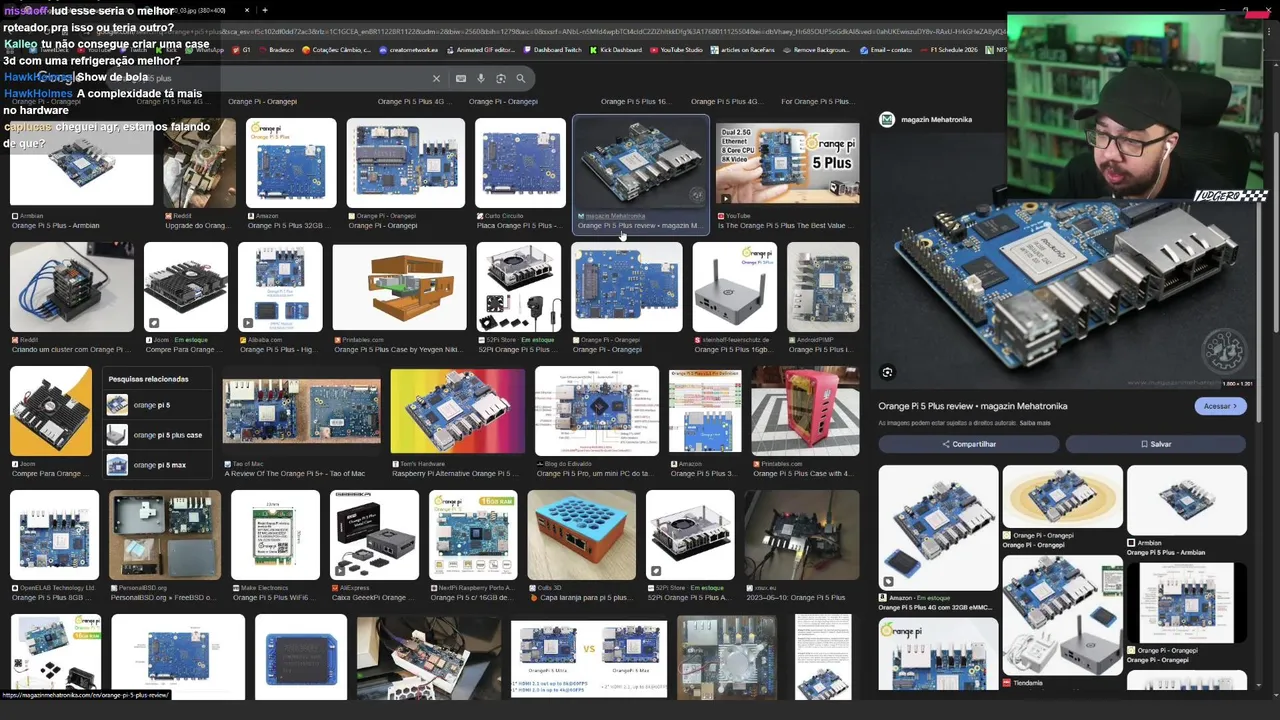Open the Printables pink case thumbnail
Viewport: 1280px width, 720px height.
pyautogui.click(x=805, y=411)
